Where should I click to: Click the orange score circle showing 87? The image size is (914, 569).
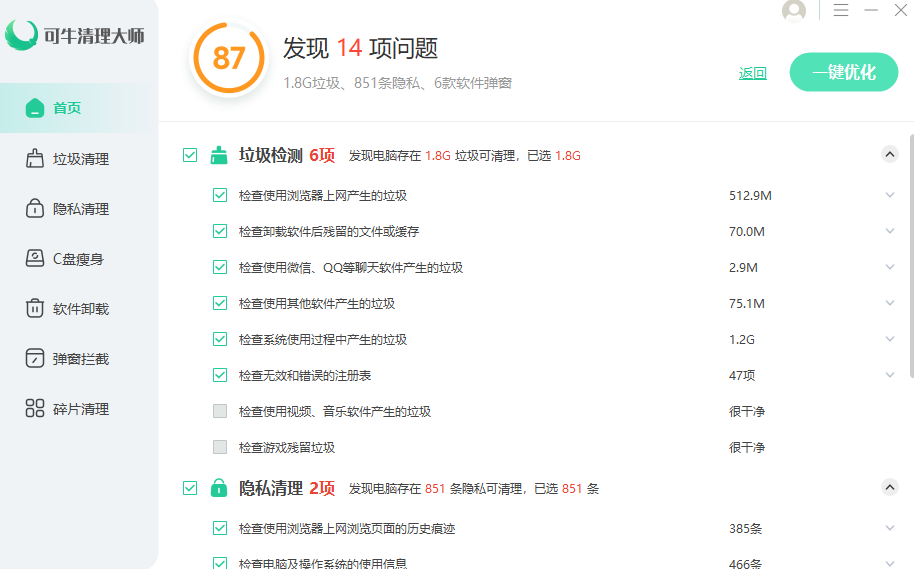pyautogui.click(x=229, y=58)
